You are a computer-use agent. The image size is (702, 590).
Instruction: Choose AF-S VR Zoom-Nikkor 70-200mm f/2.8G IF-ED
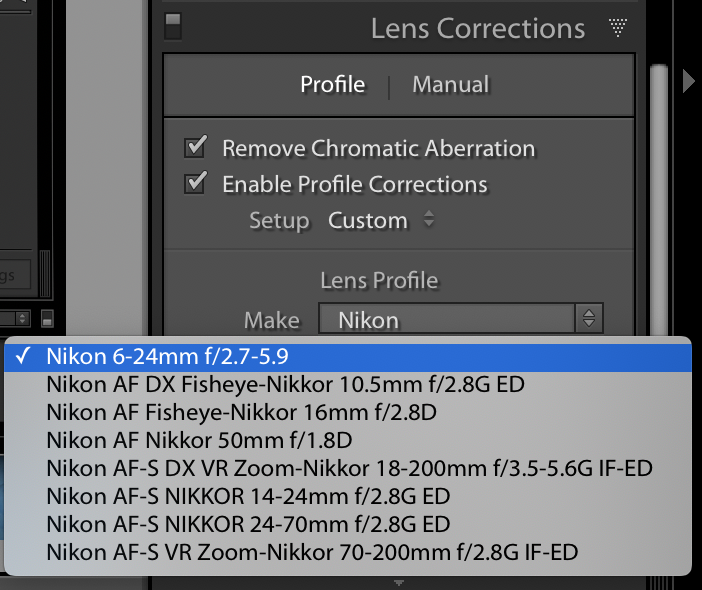click(x=348, y=552)
